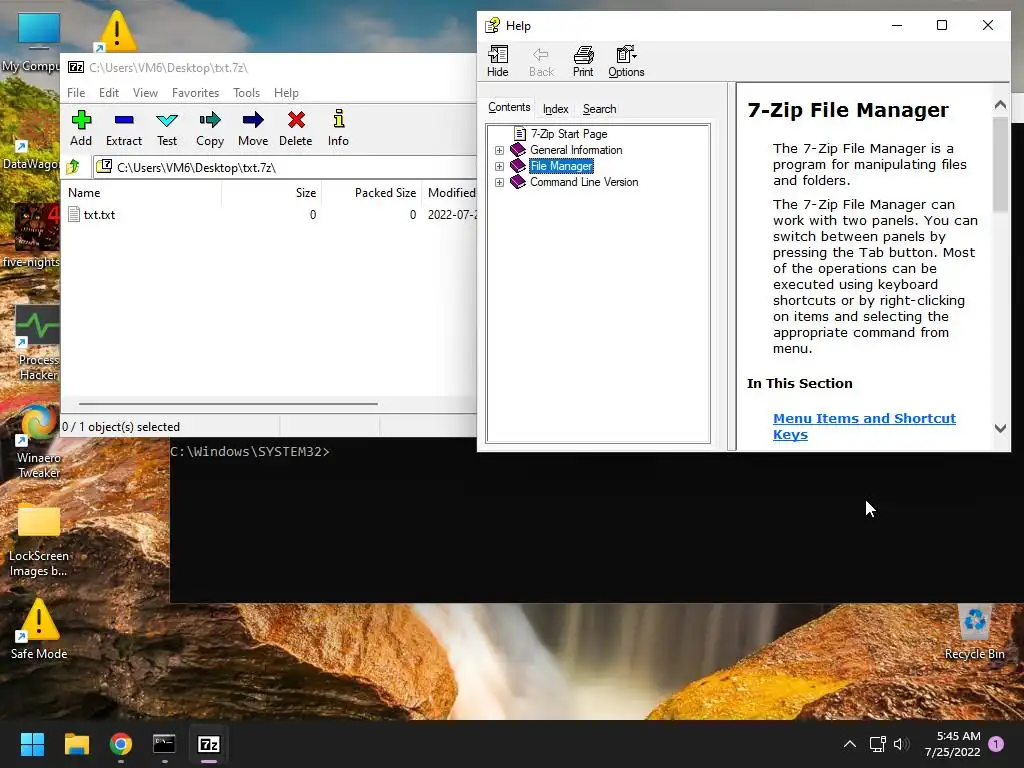Screen dimensions: 1024x768
Task: Sort by Packed Size column header
Action: click(x=372, y=193)
